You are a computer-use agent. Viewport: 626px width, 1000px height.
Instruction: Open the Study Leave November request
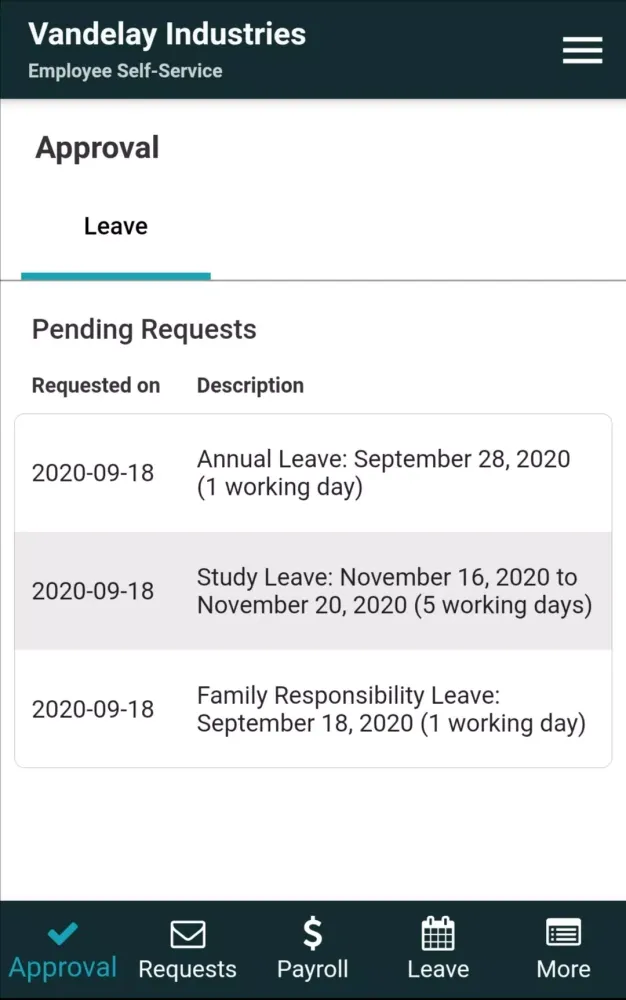pyautogui.click(x=394, y=591)
